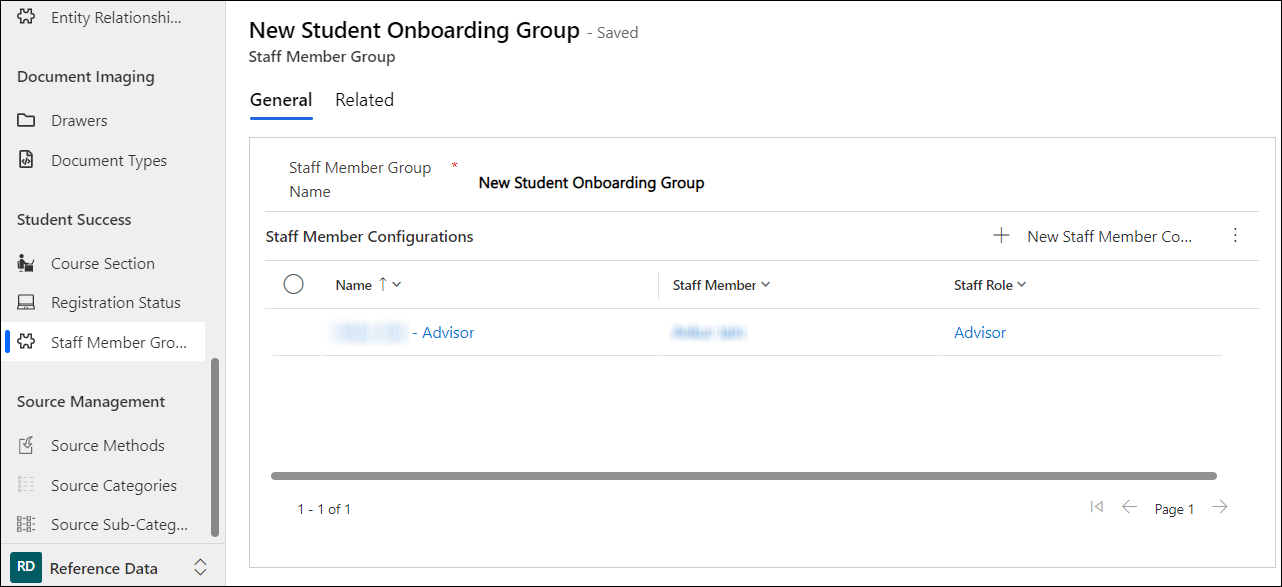
Task: Select the General tab
Action: tap(281, 100)
